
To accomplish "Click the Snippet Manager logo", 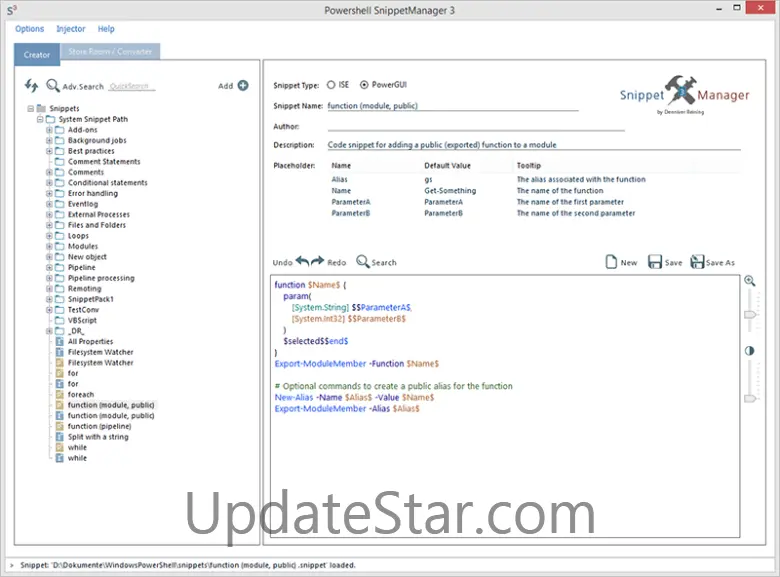I will [684, 95].
